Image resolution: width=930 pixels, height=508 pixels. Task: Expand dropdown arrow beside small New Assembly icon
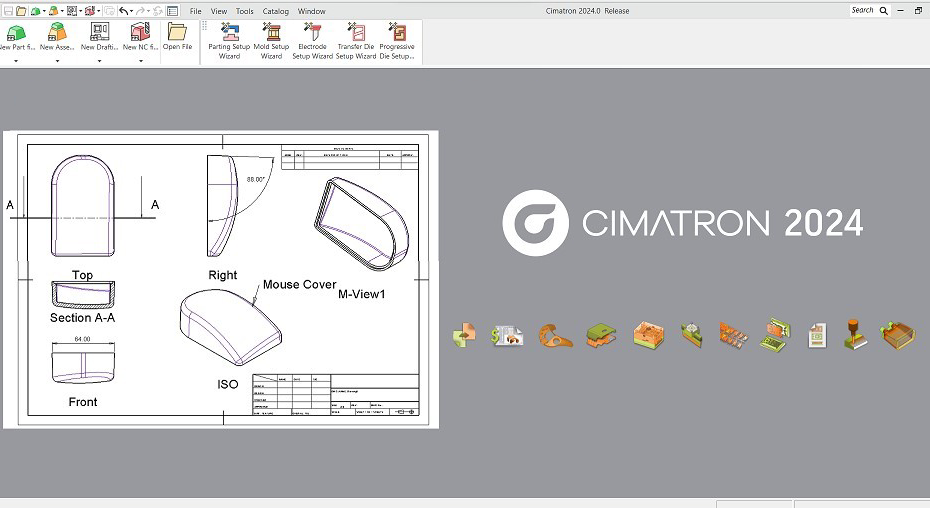pyautogui.click(x=62, y=11)
